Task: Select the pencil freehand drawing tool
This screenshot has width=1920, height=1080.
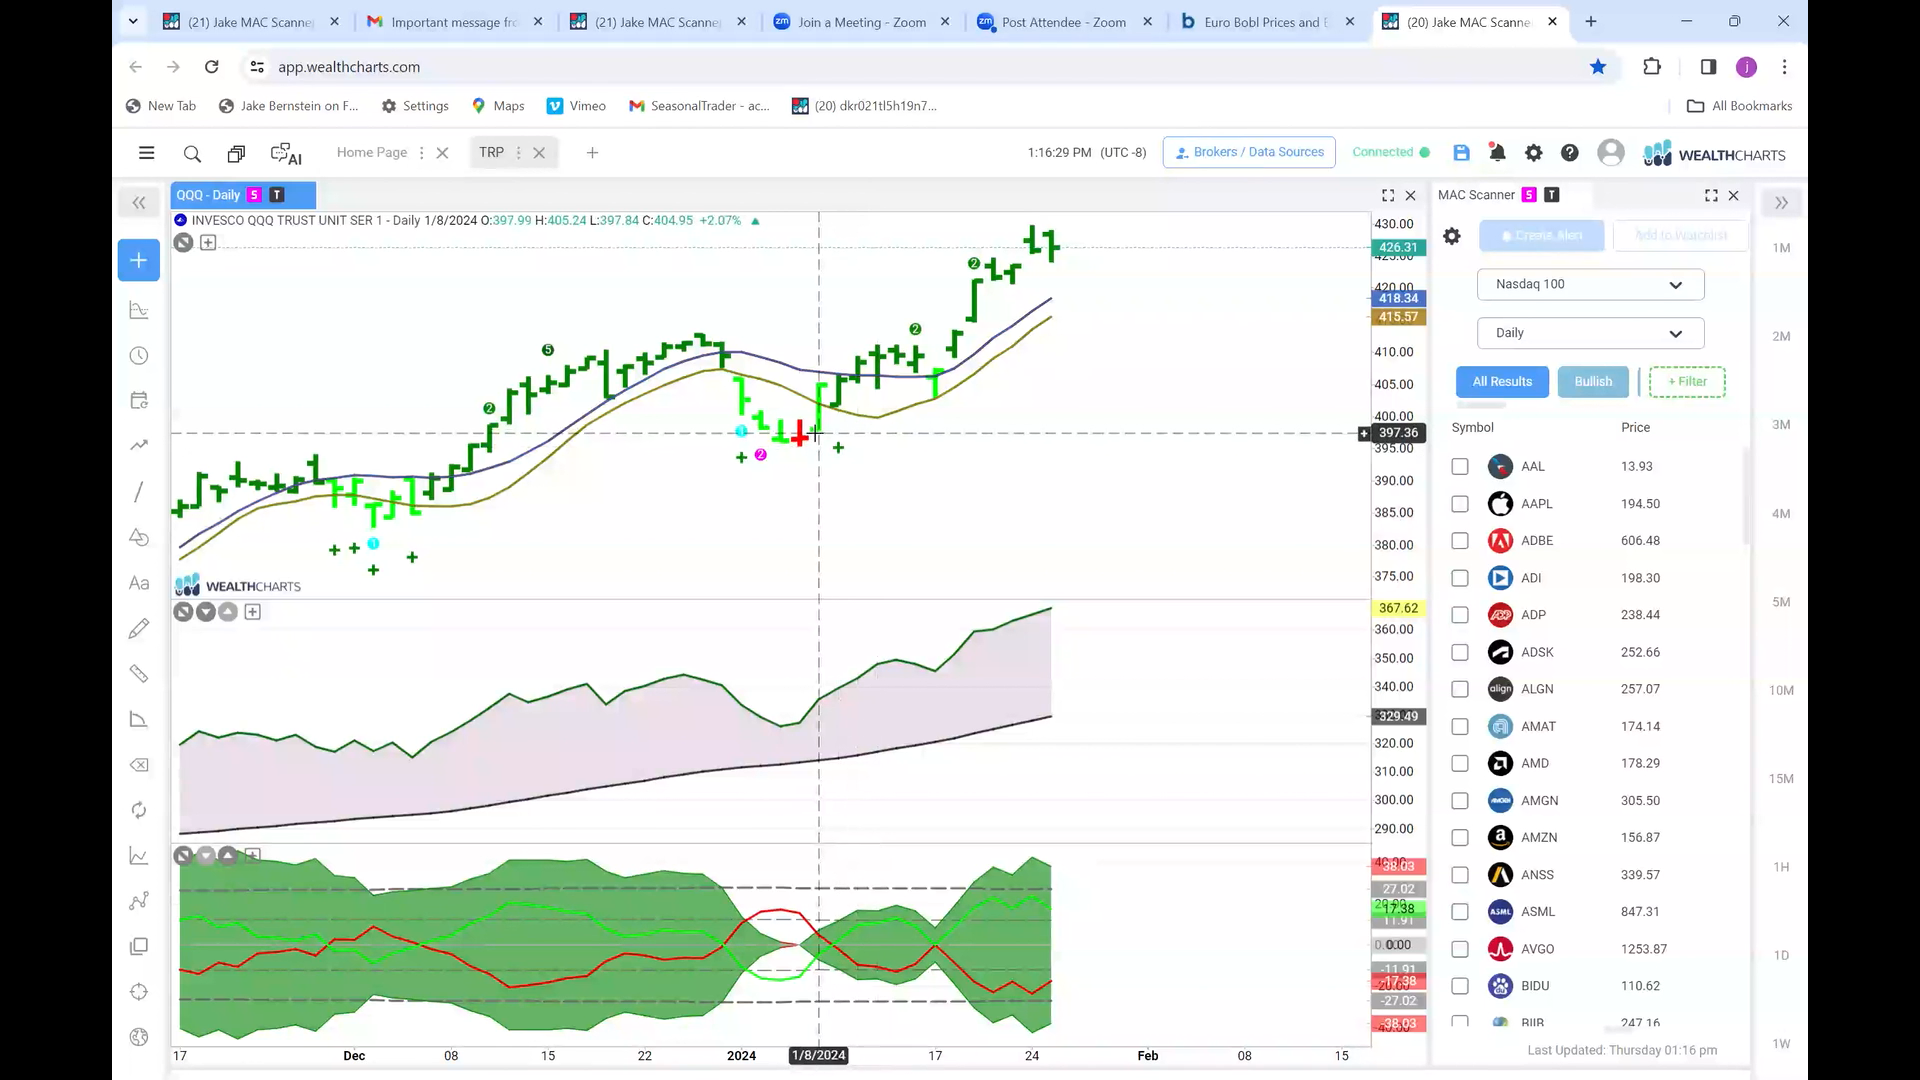Action: [139, 628]
